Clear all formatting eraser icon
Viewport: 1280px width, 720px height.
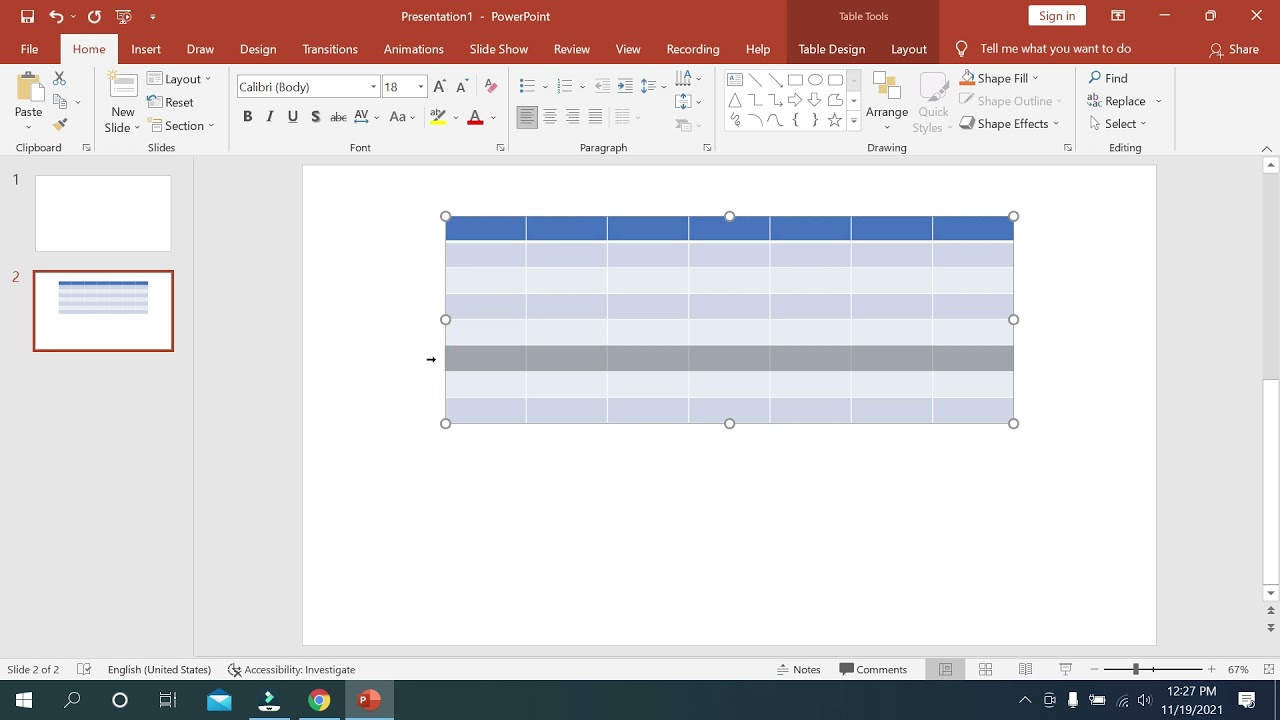pos(491,87)
